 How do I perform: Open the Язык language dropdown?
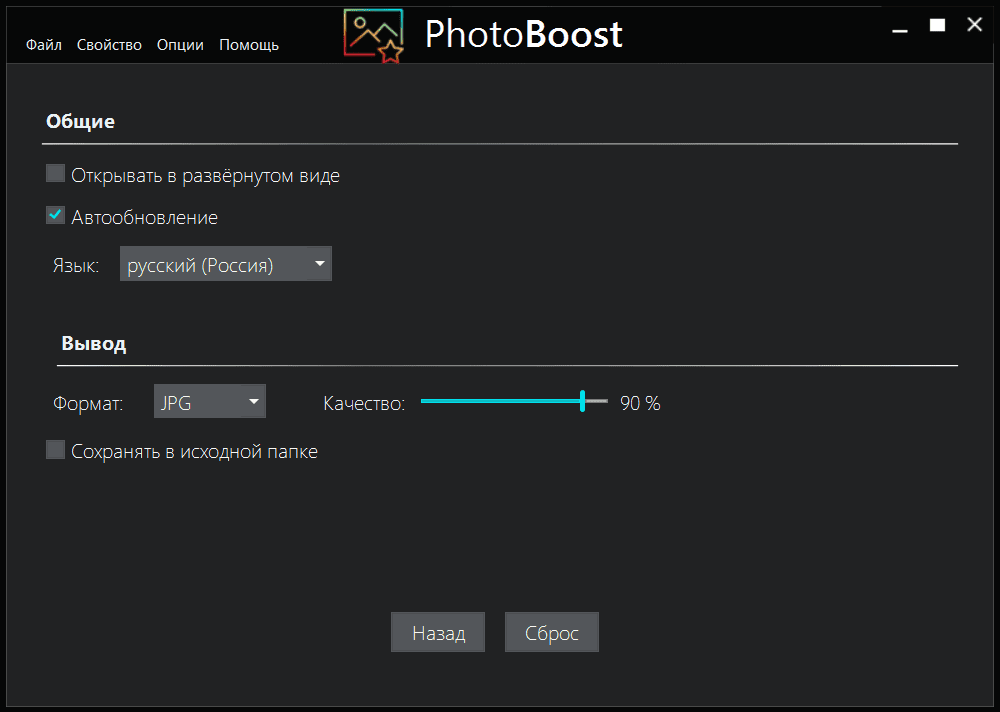226,264
